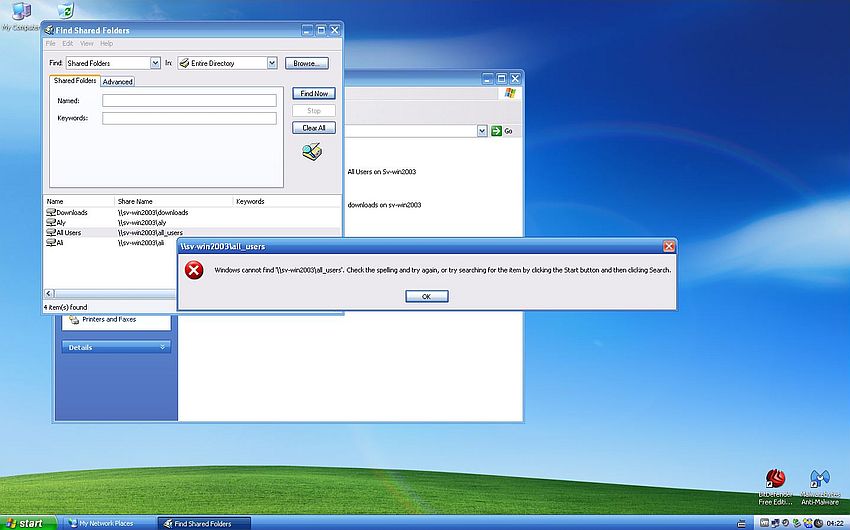Switch to the Advanced tab
The height and width of the screenshot is (530, 850).
[x=117, y=82]
